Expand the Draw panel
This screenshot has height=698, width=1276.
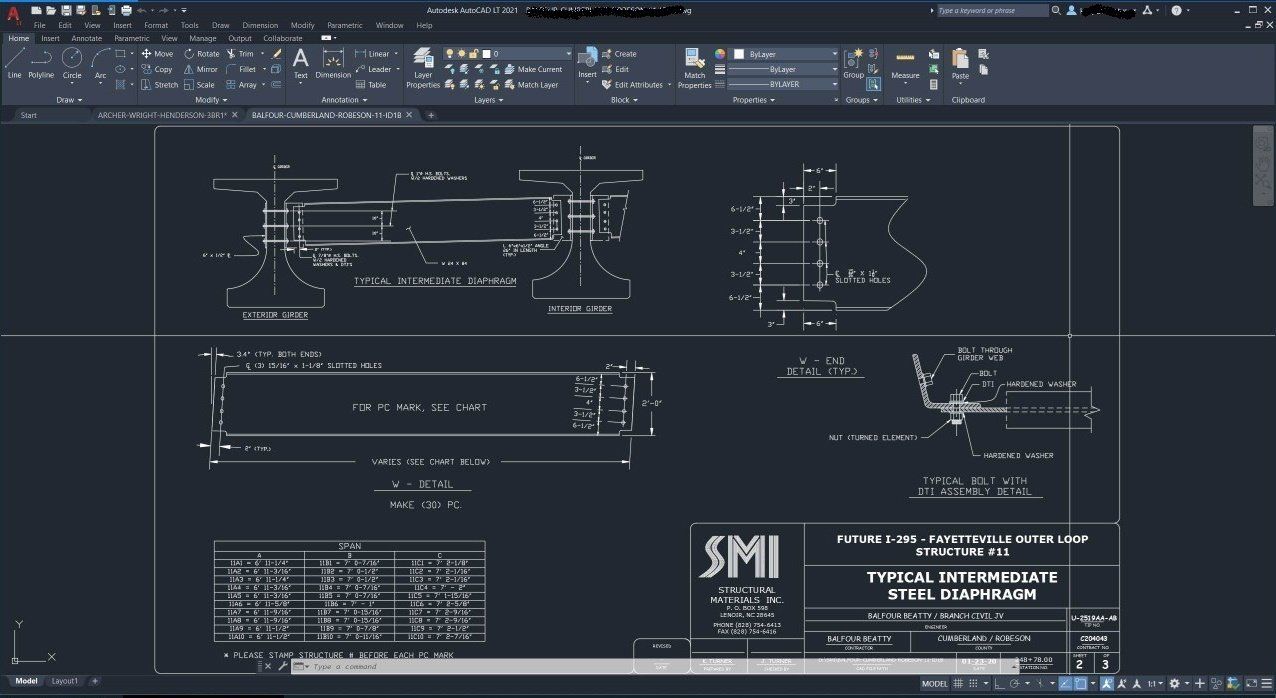(x=70, y=100)
